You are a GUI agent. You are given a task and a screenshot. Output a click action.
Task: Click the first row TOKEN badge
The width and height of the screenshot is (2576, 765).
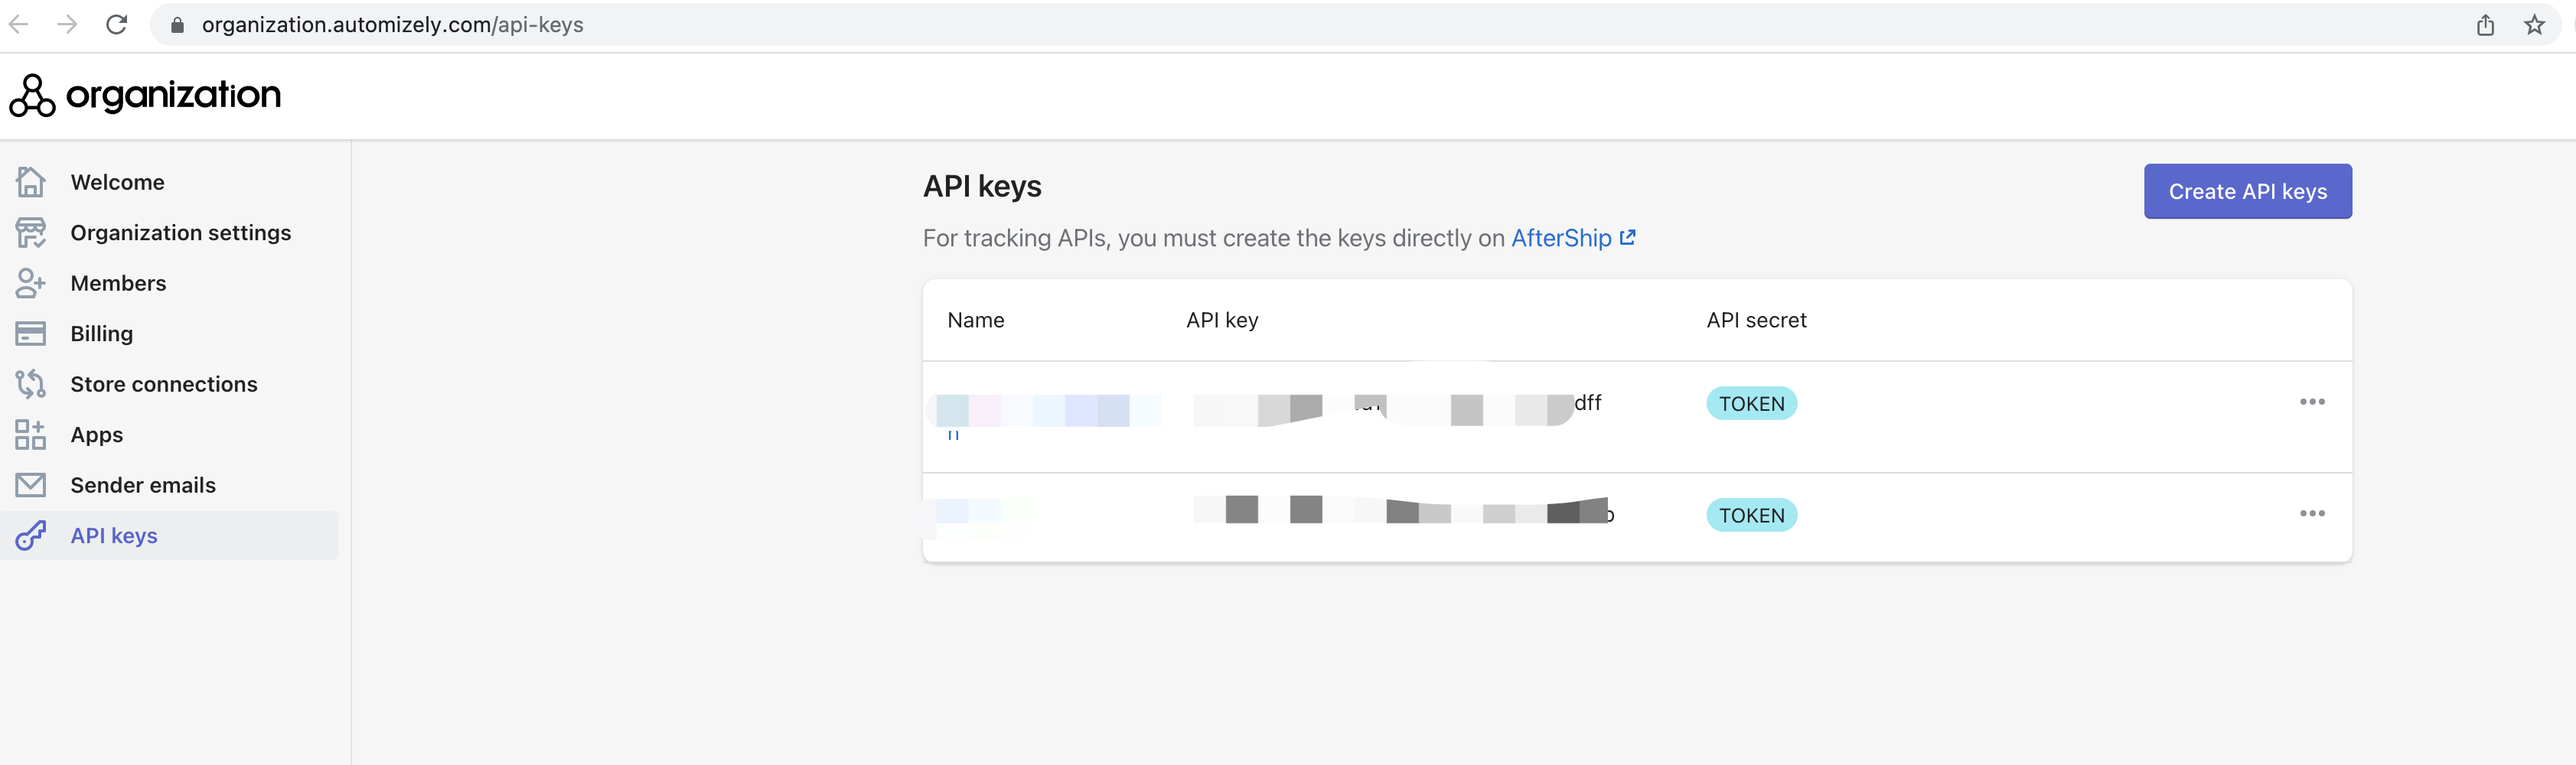tap(1751, 404)
